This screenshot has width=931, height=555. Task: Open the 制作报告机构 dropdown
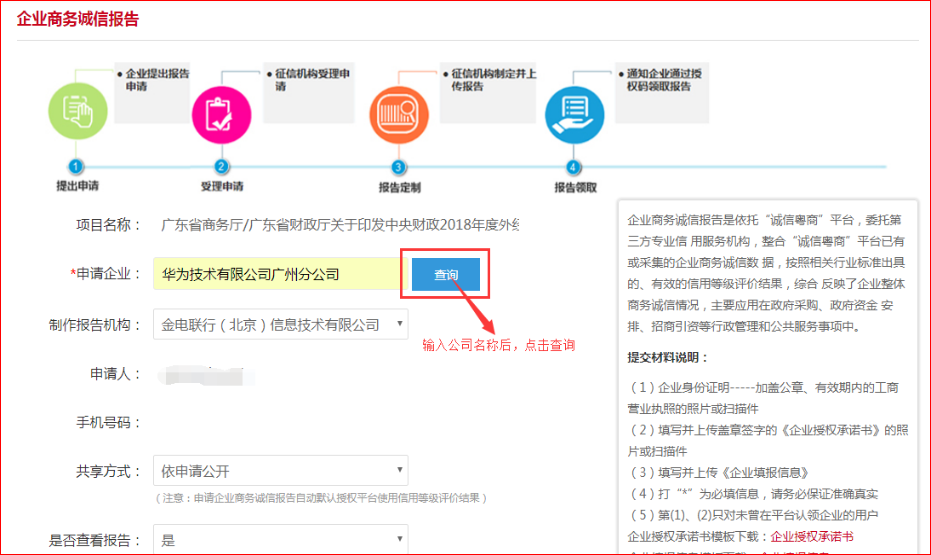281,324
